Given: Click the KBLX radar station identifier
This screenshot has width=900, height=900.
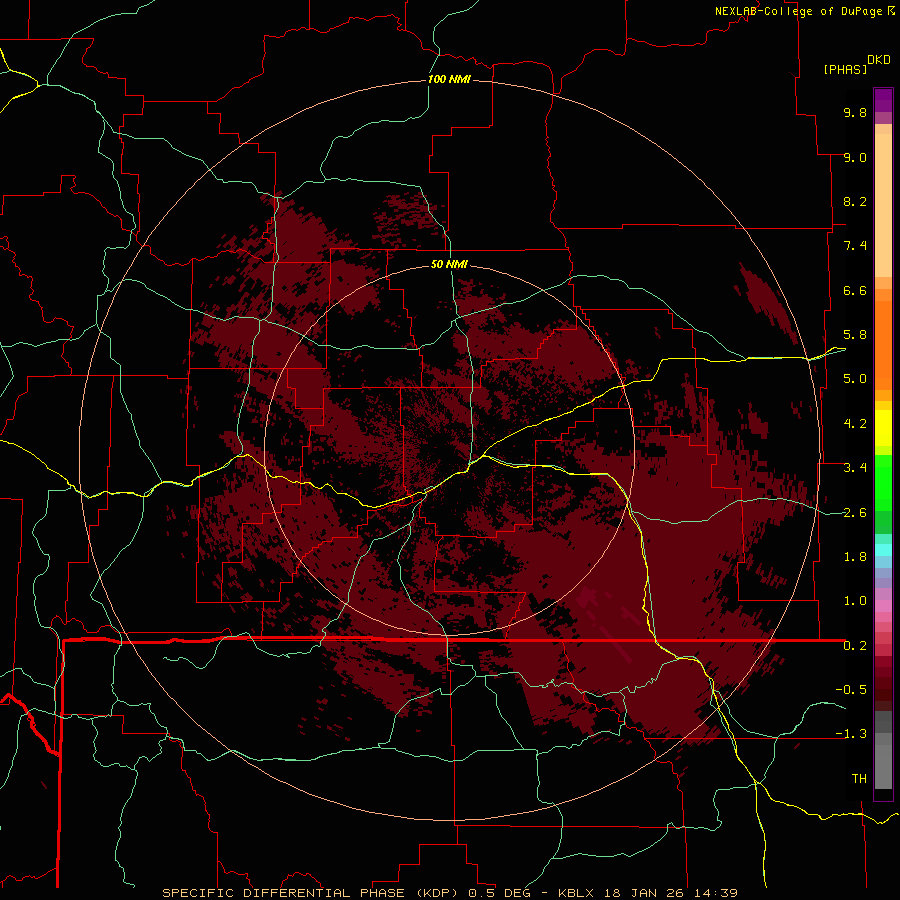Looking at the screenshot, I should pos(577,893).
